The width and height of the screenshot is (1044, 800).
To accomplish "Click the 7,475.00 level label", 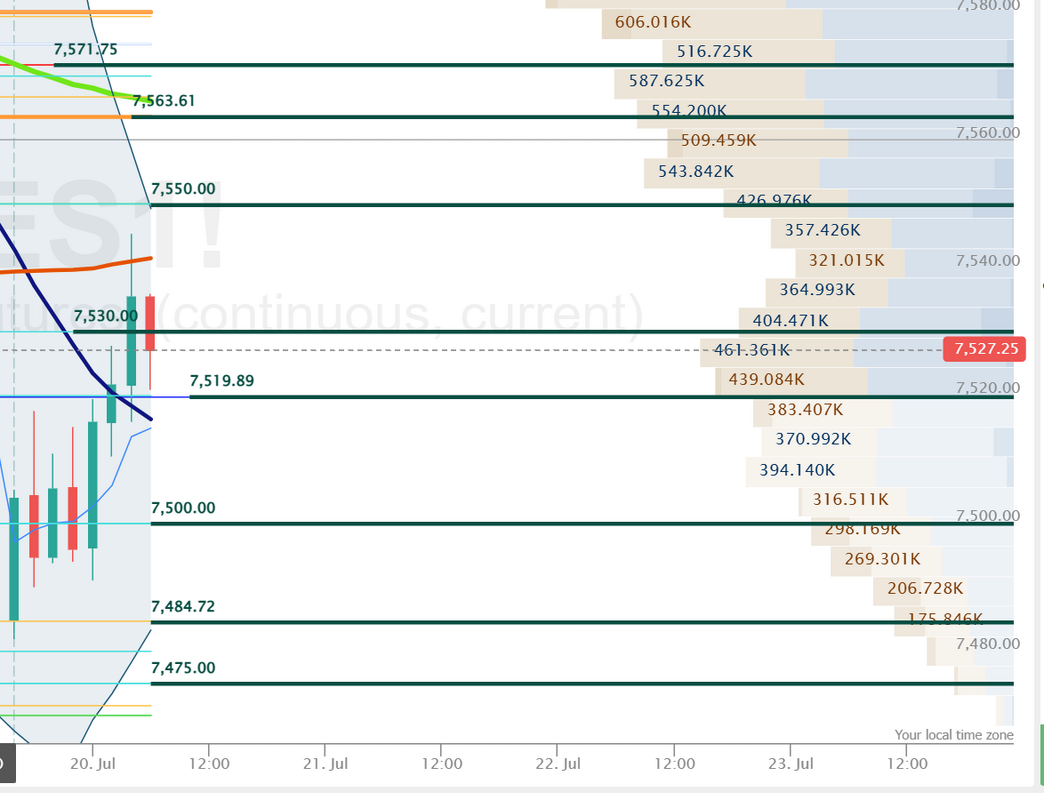I will tap(183, 668).
